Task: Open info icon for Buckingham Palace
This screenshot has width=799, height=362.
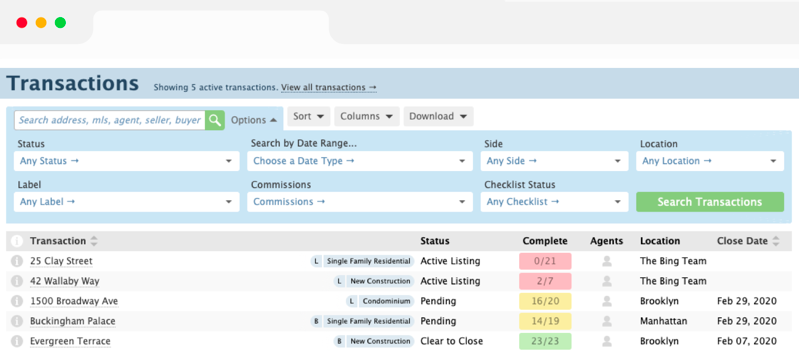Action: coord(17,321)
